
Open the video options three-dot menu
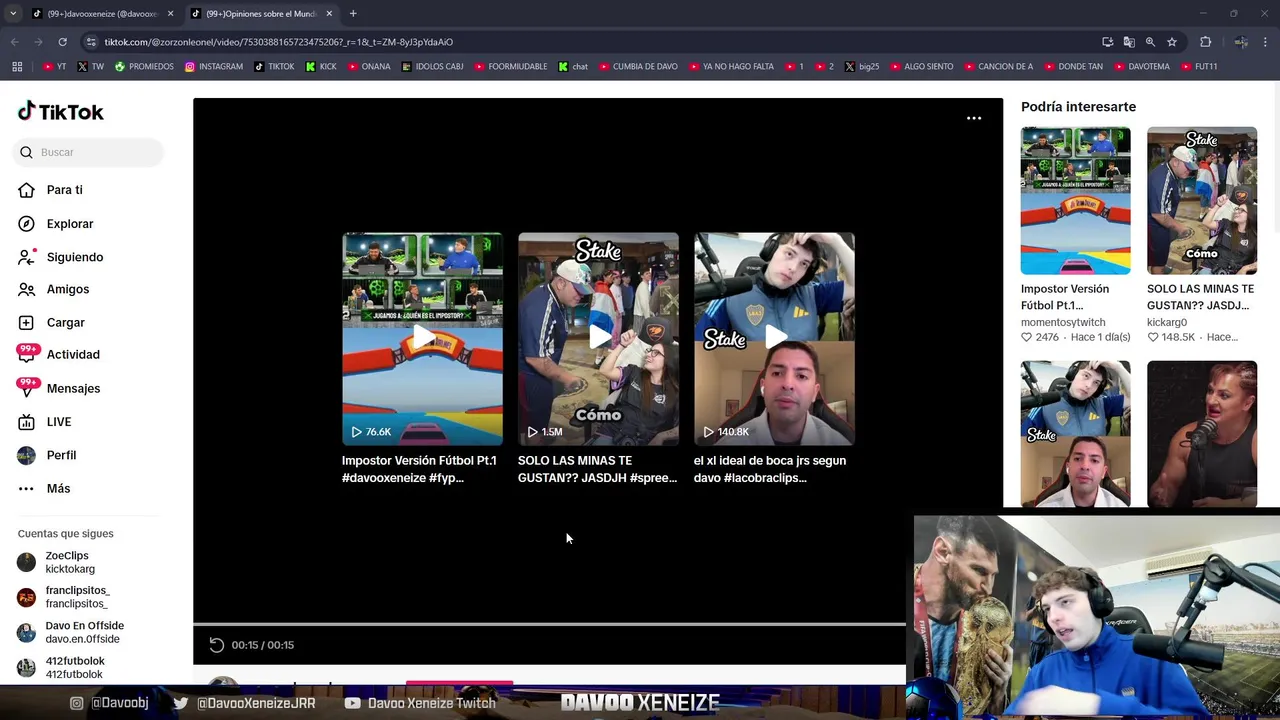point(974,118)
